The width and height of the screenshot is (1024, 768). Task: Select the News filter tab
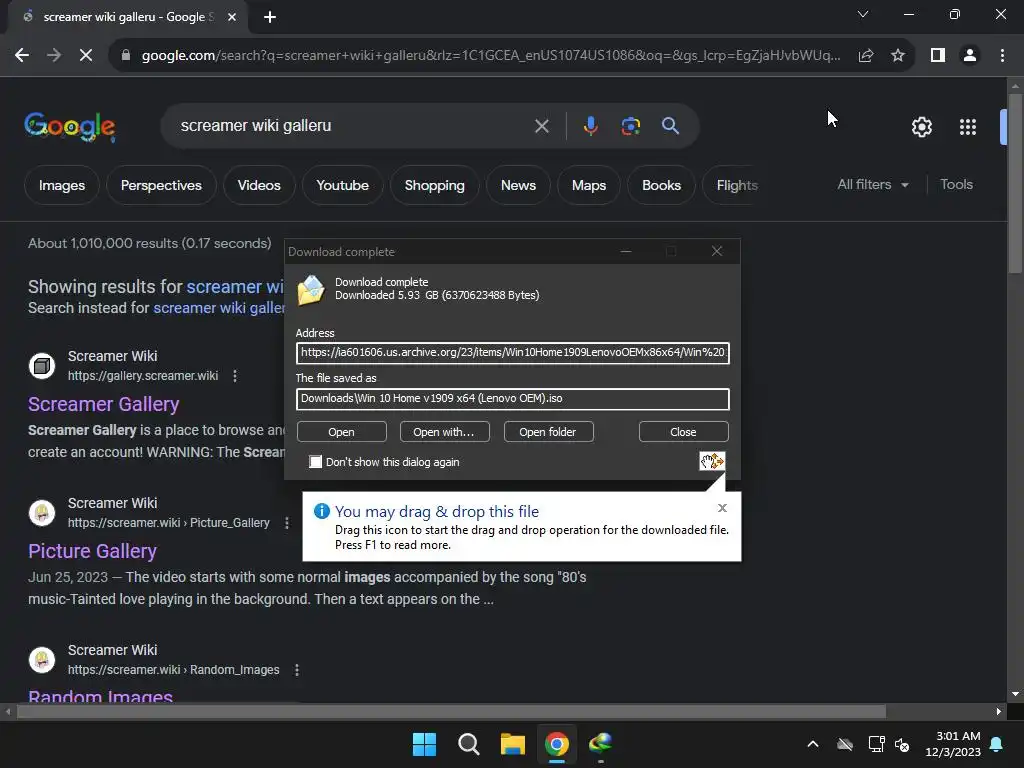519,185
